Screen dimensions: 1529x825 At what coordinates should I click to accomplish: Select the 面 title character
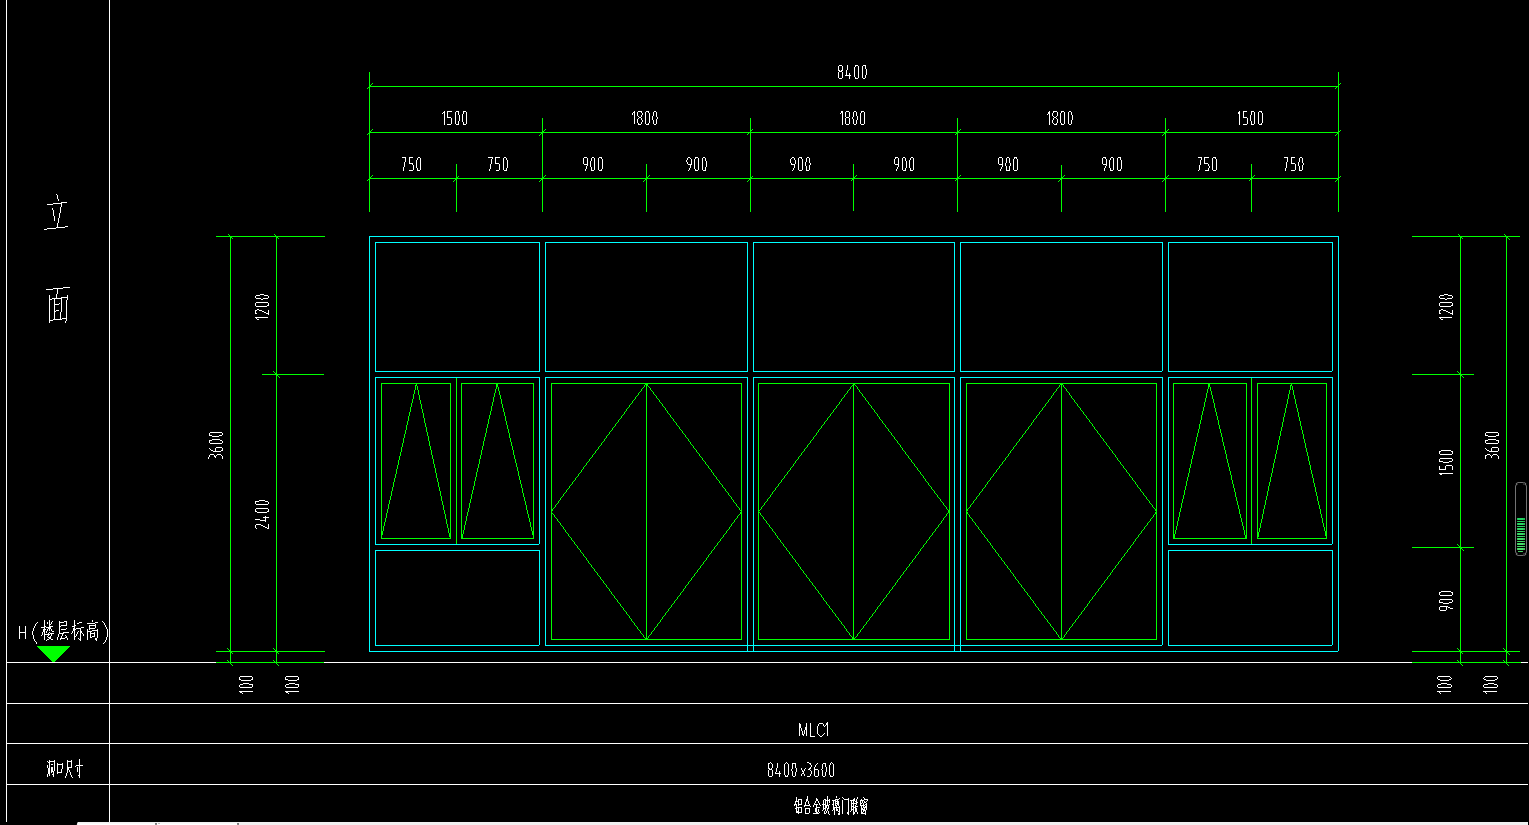coord(57,304)
